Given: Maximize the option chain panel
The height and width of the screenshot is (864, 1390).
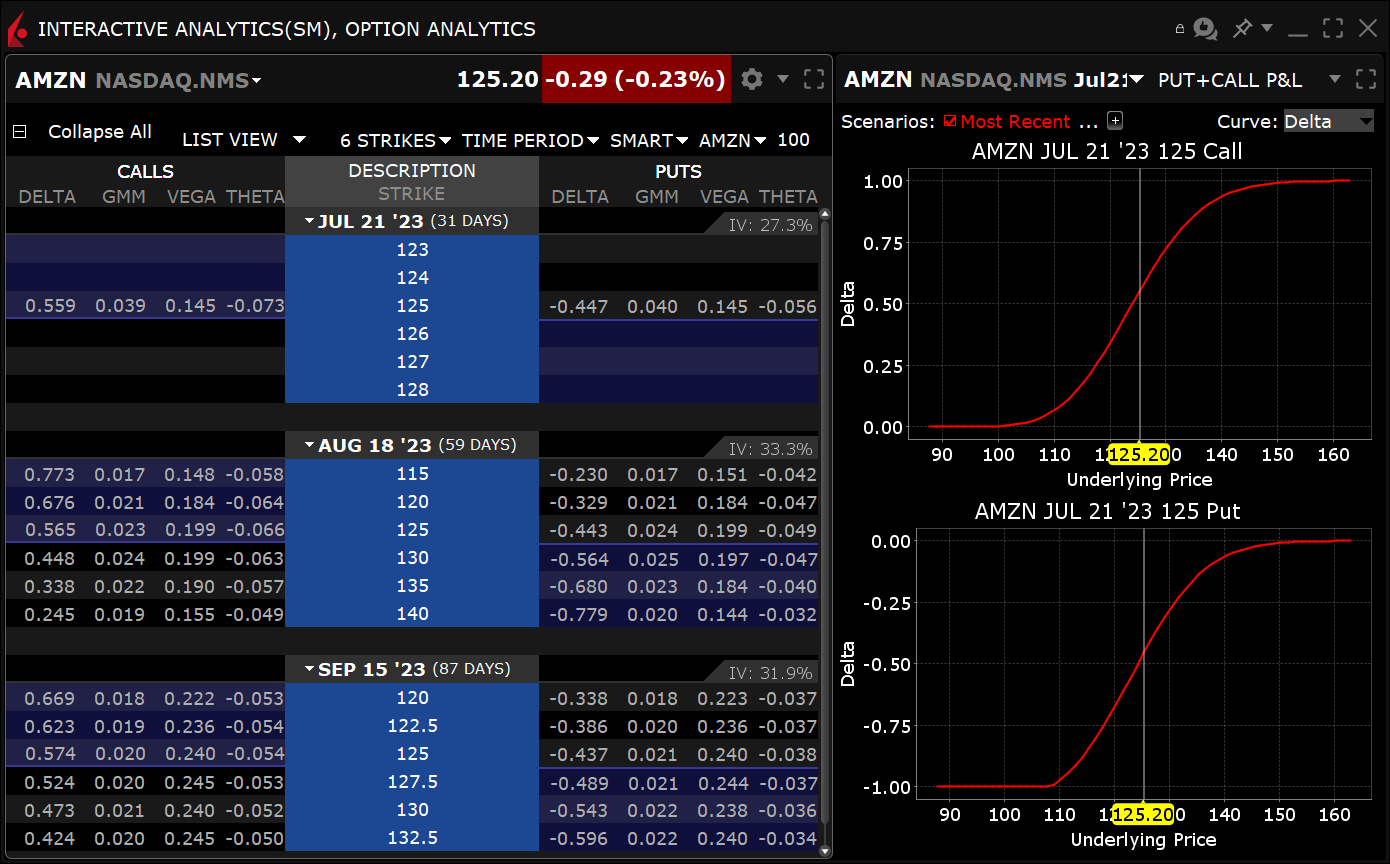Looking at the screenshot, I should tap(814, 79).
